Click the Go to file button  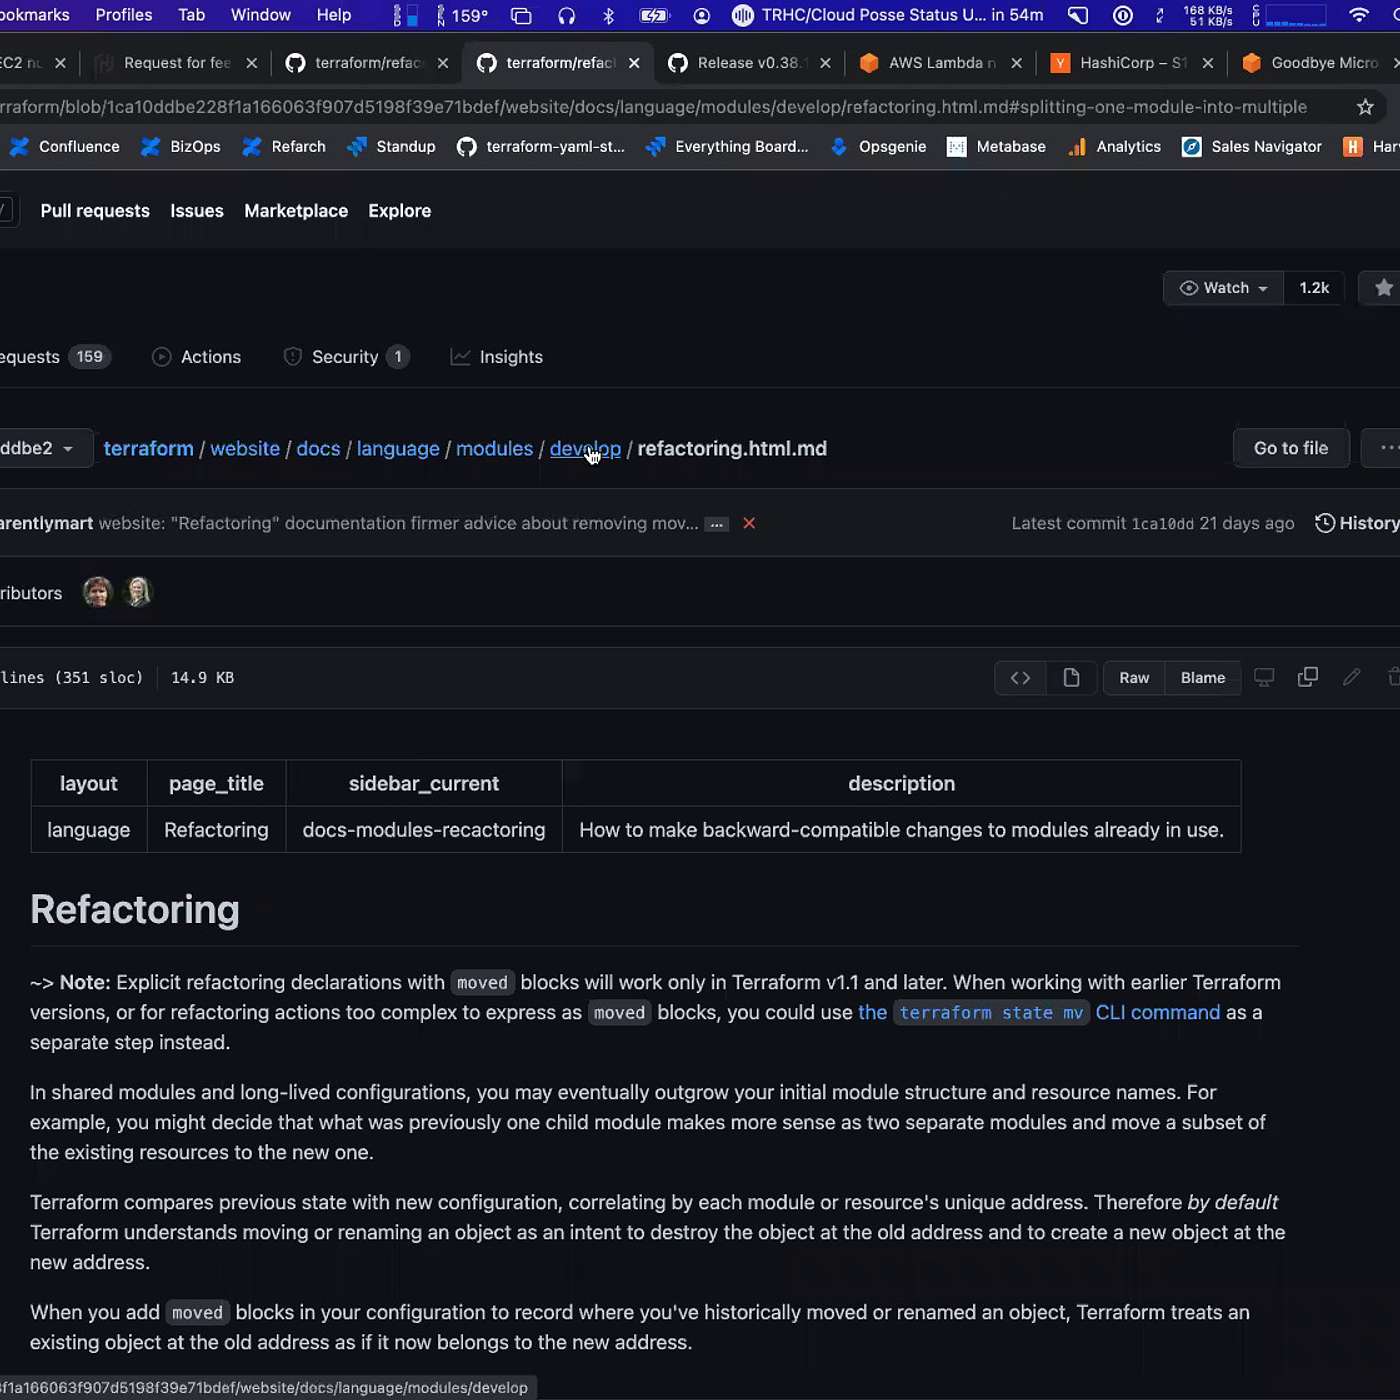pos(1290,449)
